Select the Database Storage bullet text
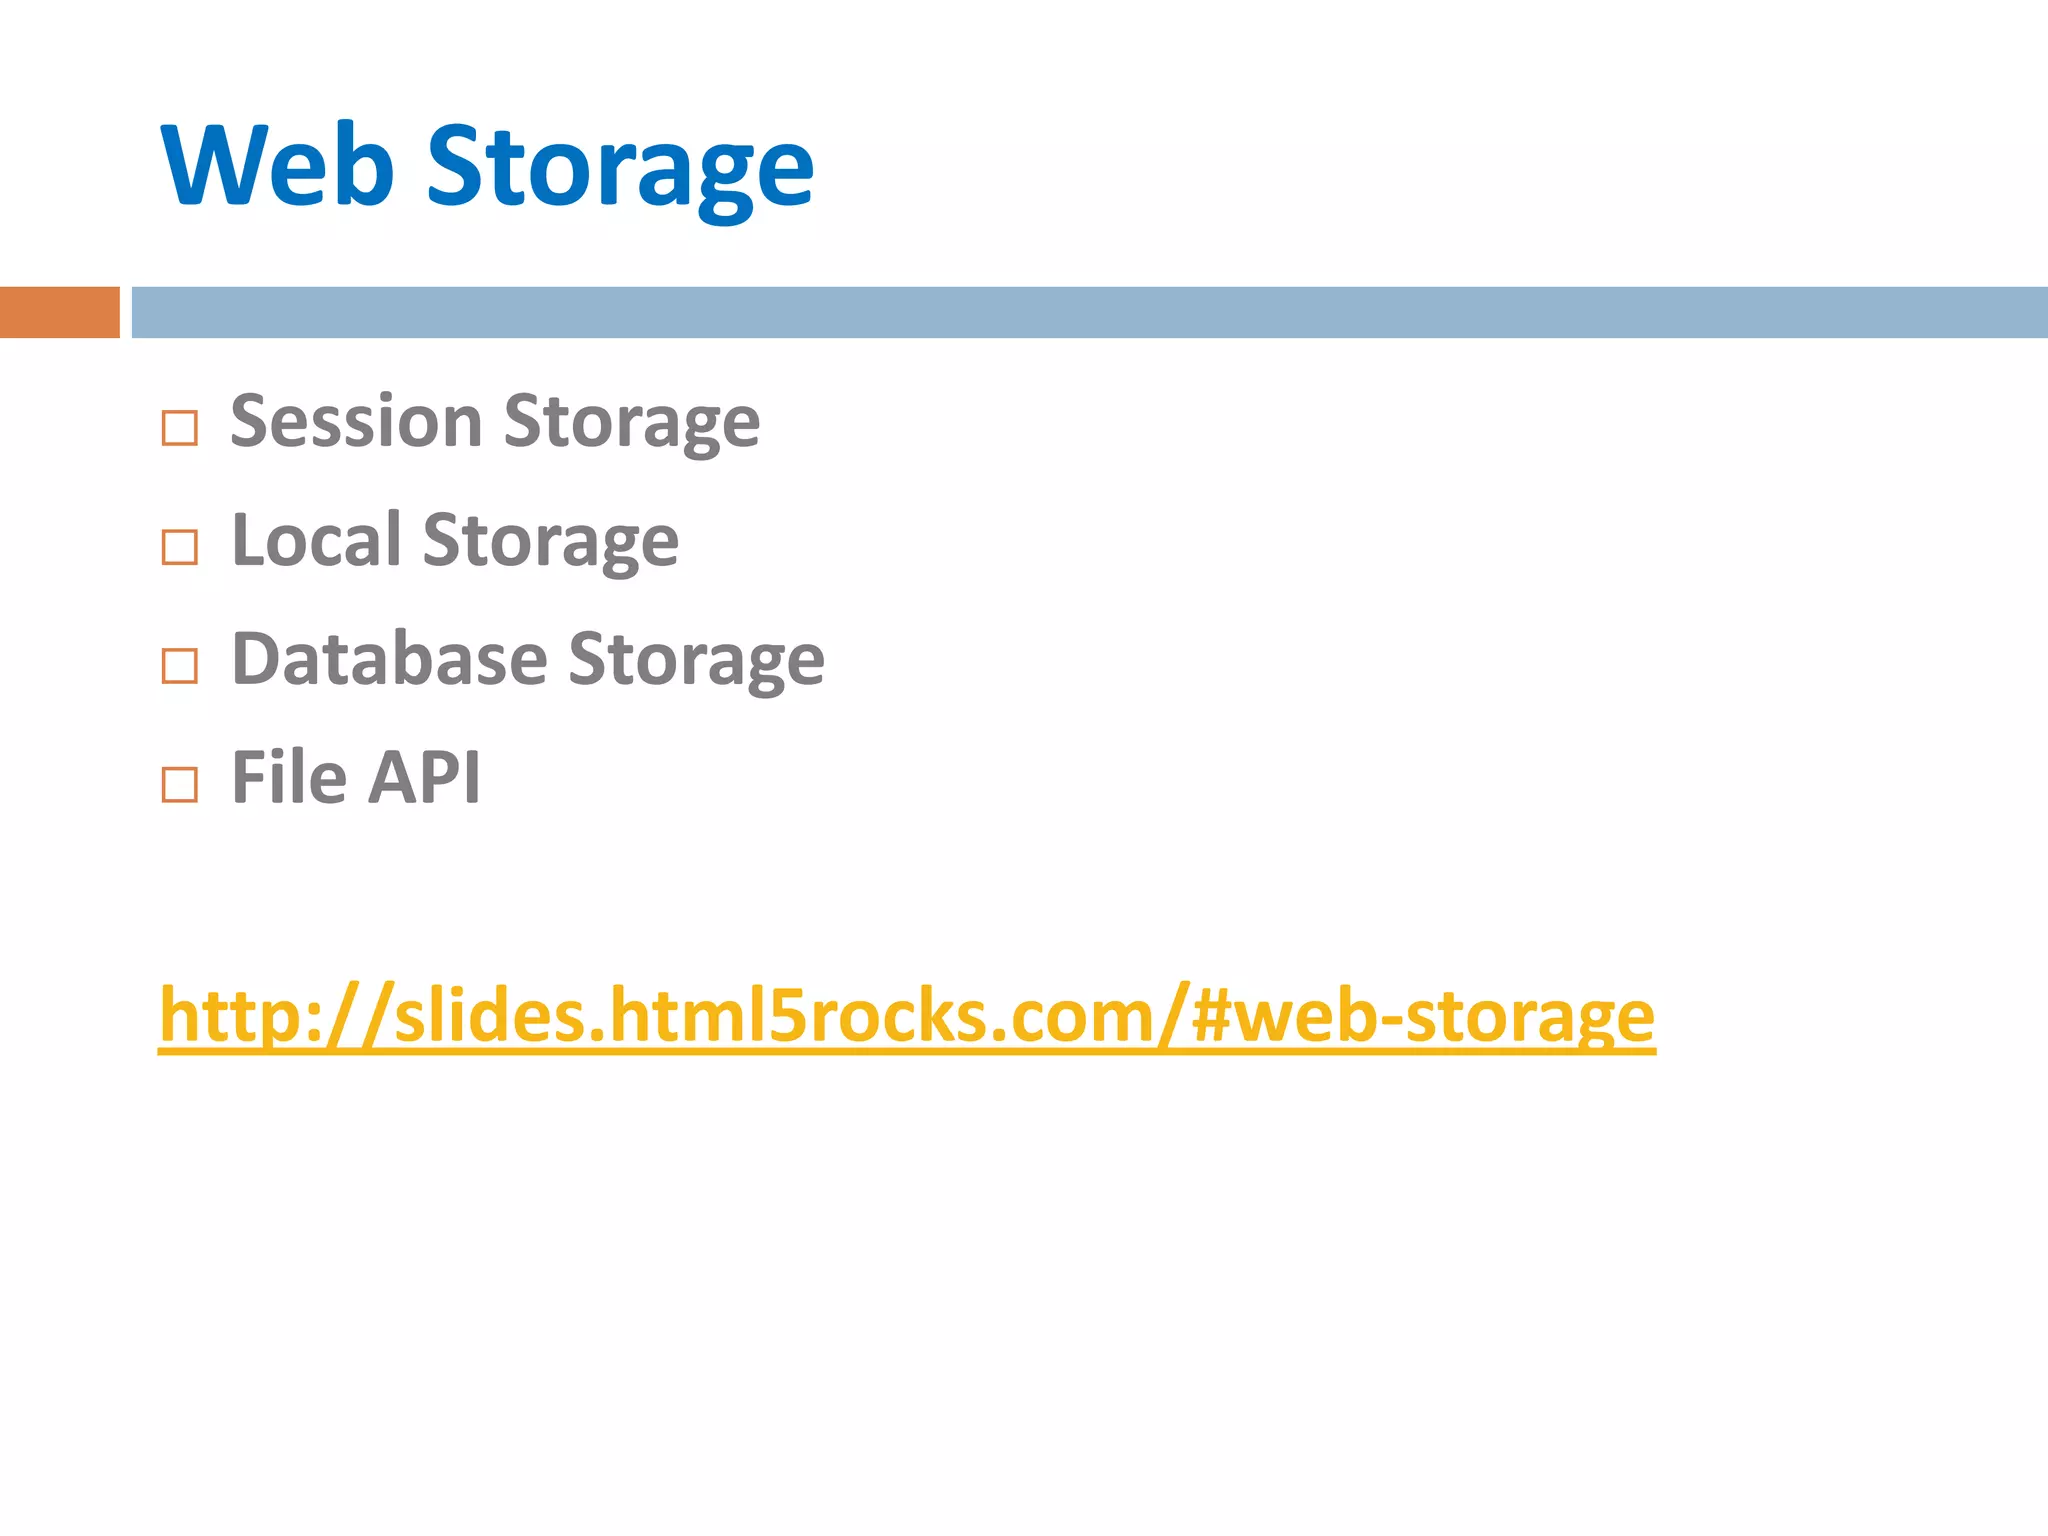 click(527, 659)
